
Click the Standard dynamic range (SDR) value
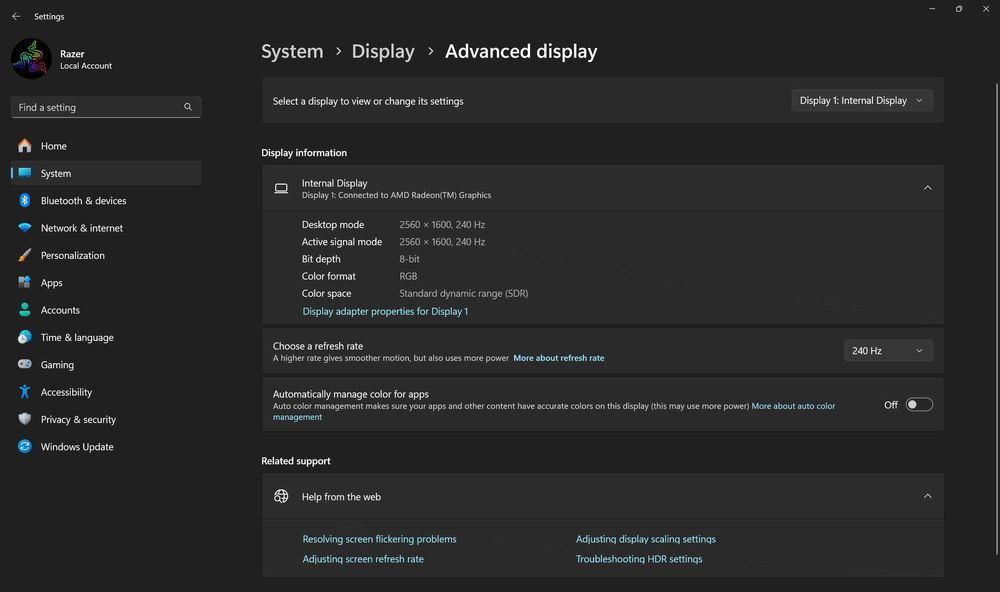(x=464, y=293)
